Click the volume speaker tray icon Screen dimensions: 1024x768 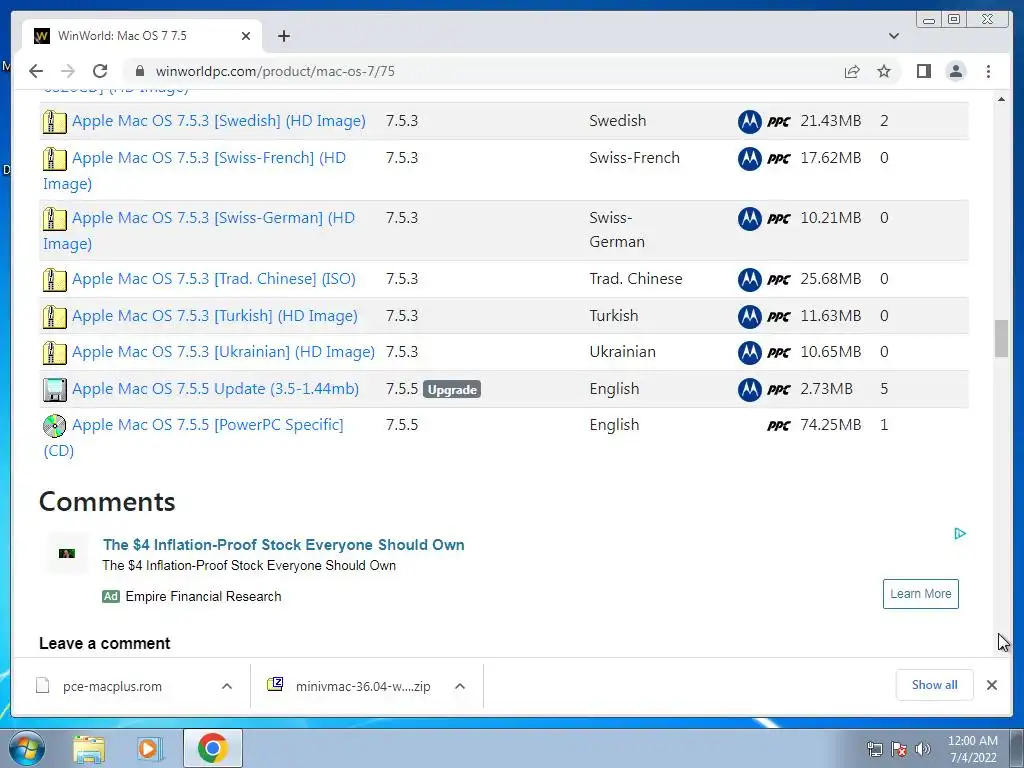click(923, 749)
